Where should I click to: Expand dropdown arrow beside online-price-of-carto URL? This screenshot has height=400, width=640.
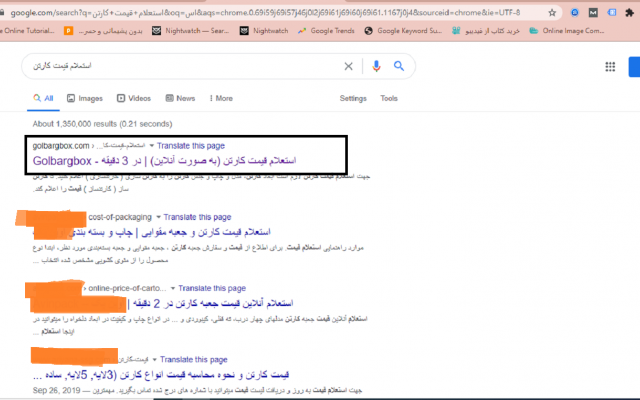173,288
